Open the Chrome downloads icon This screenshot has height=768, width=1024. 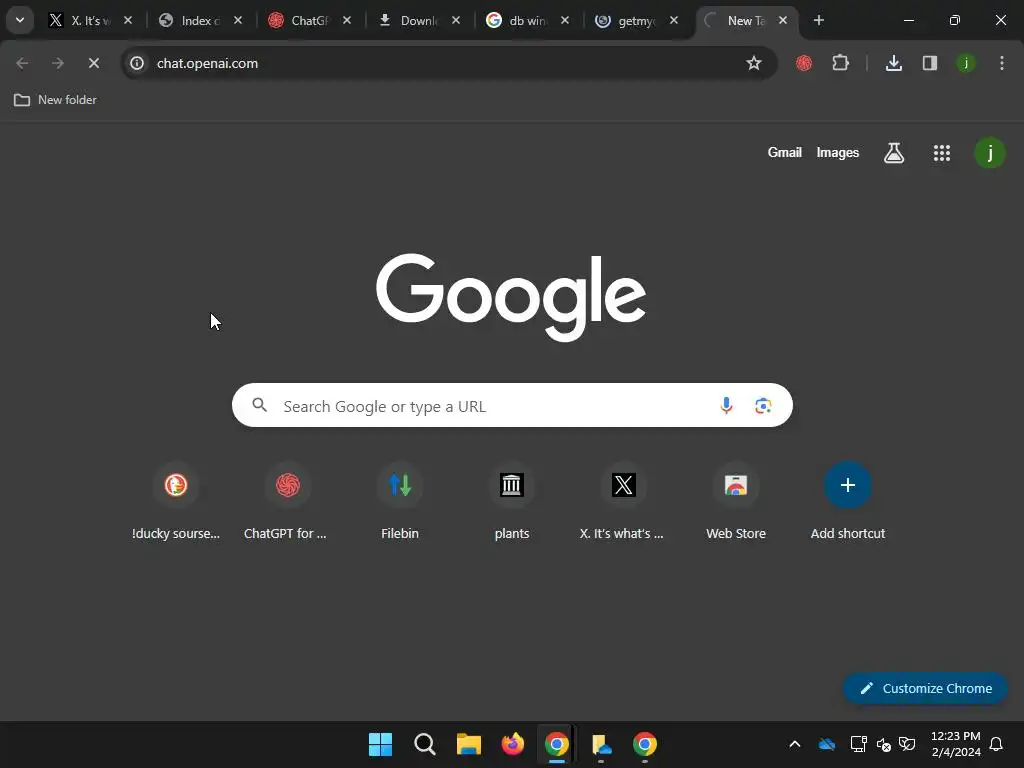894,63
